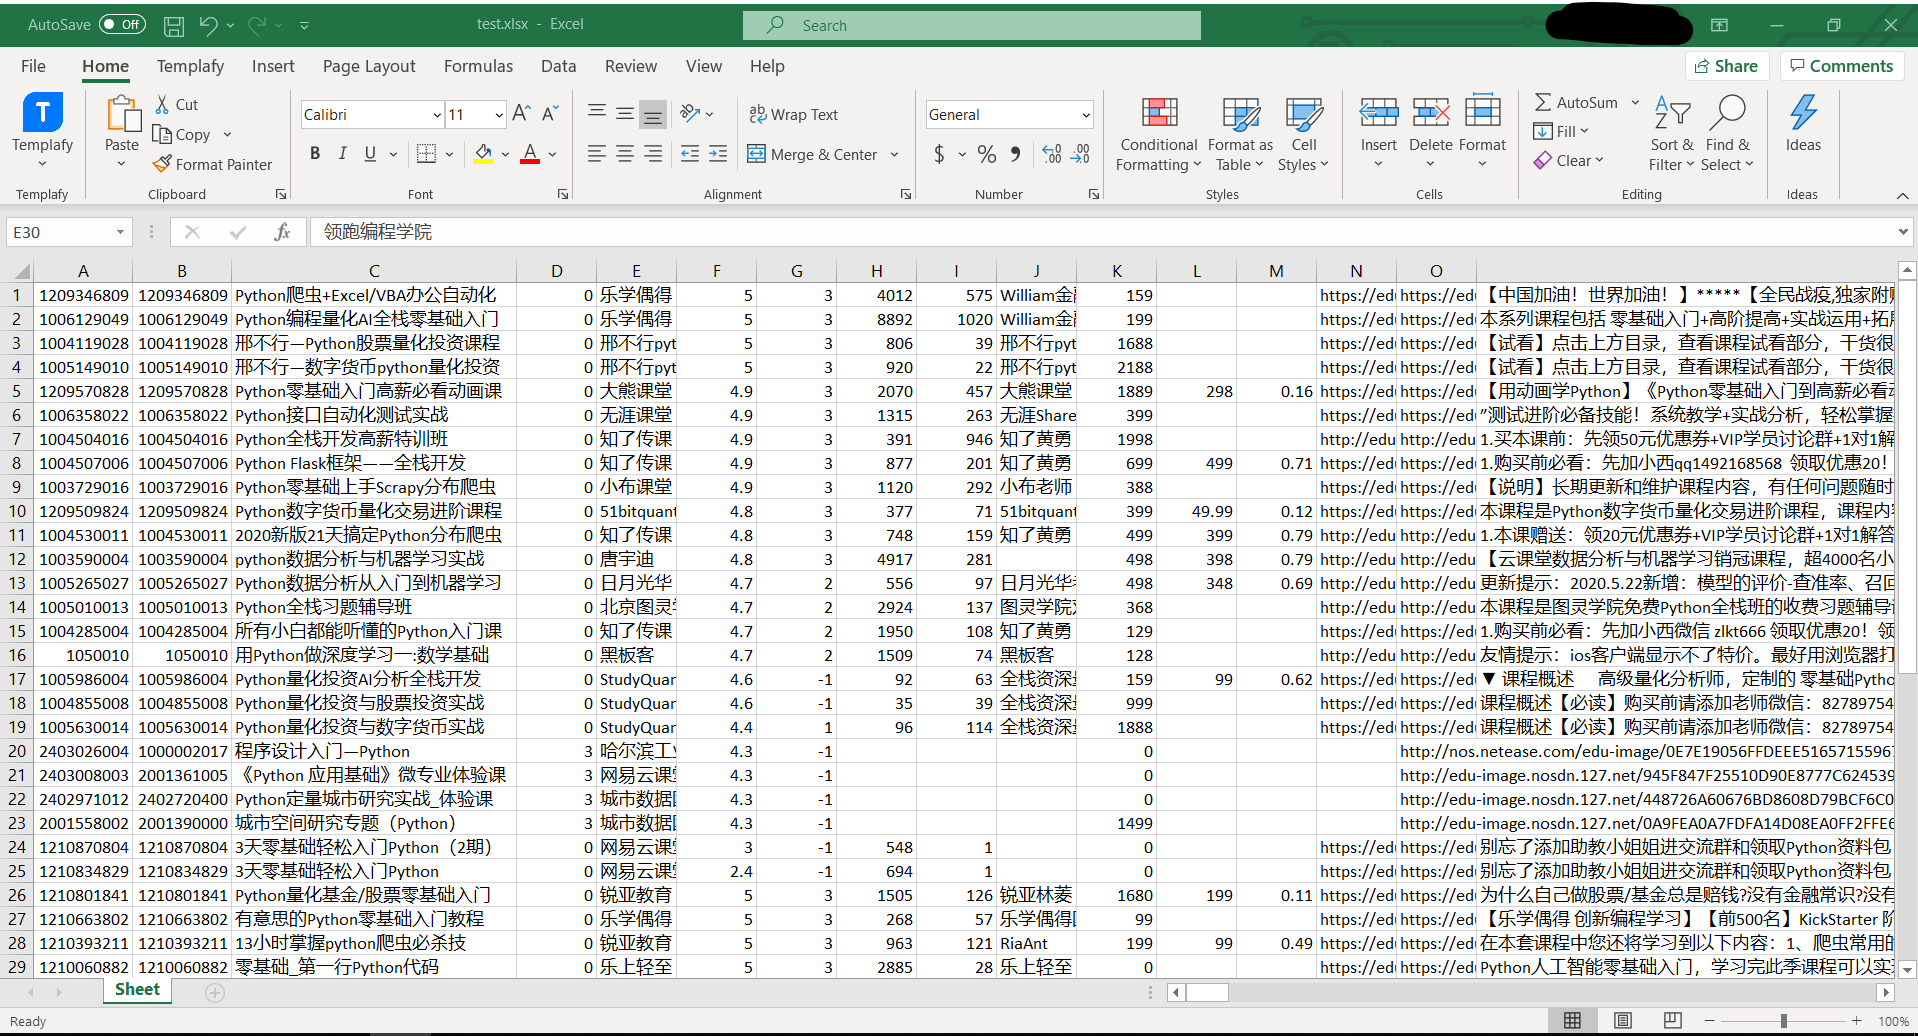The image size is (1918, 1036).
Task: Switch to the Formulas tab
Action: point(478,66)
